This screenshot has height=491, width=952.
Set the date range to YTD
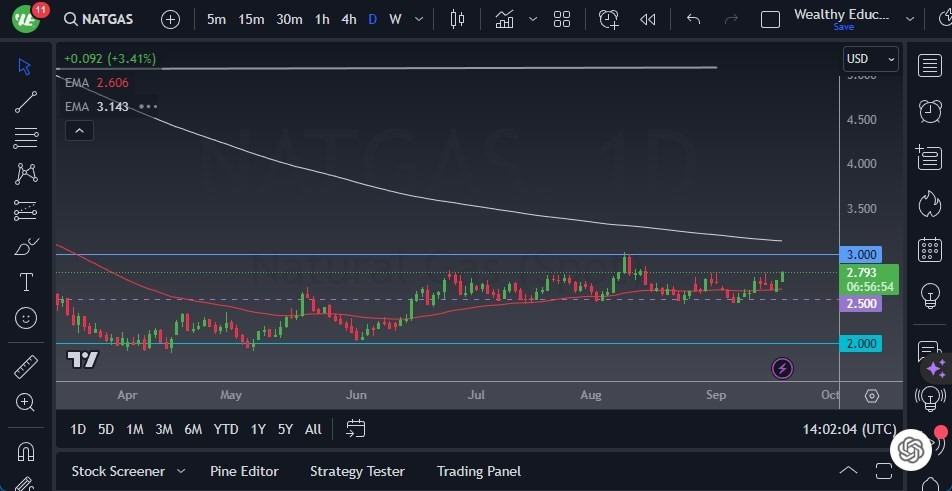[226, 429]
